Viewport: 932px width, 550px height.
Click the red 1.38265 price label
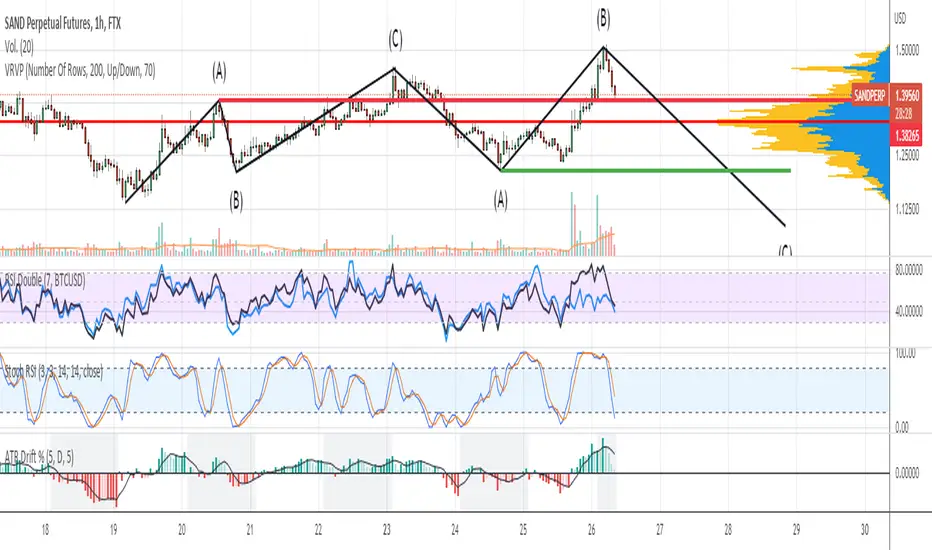(x=906, y=136)
